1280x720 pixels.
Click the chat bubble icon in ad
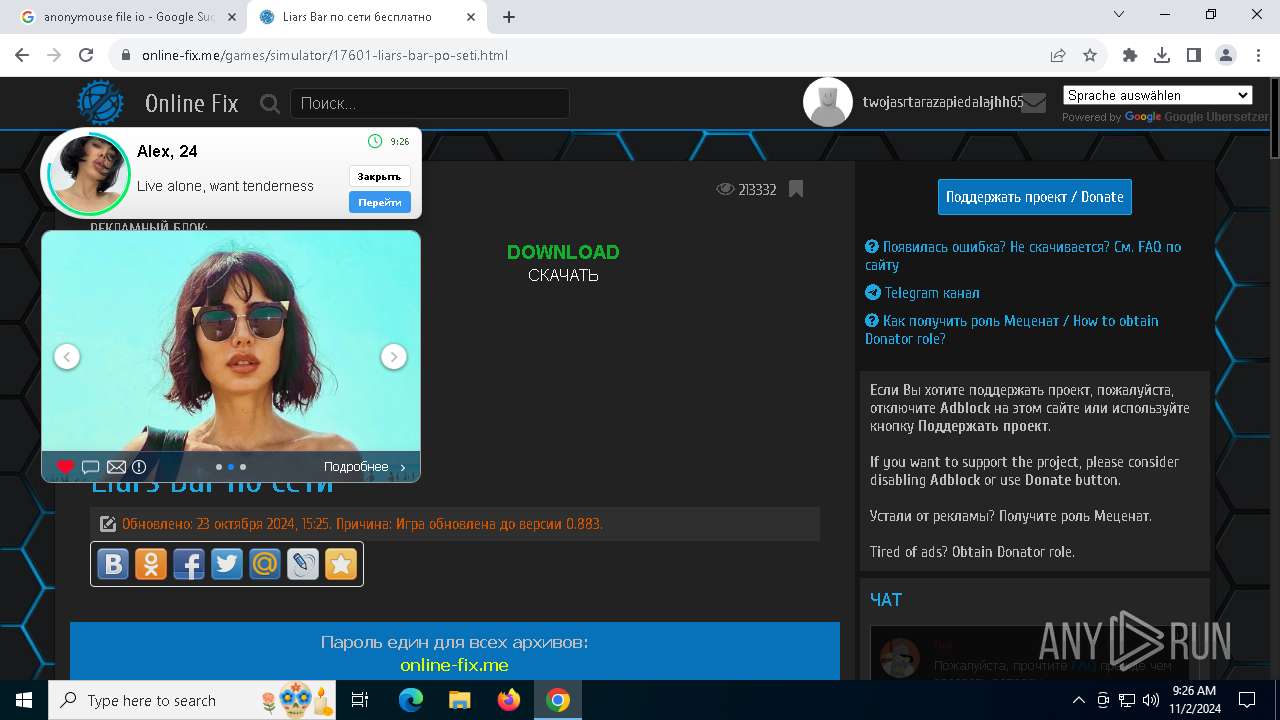point(90,467)
